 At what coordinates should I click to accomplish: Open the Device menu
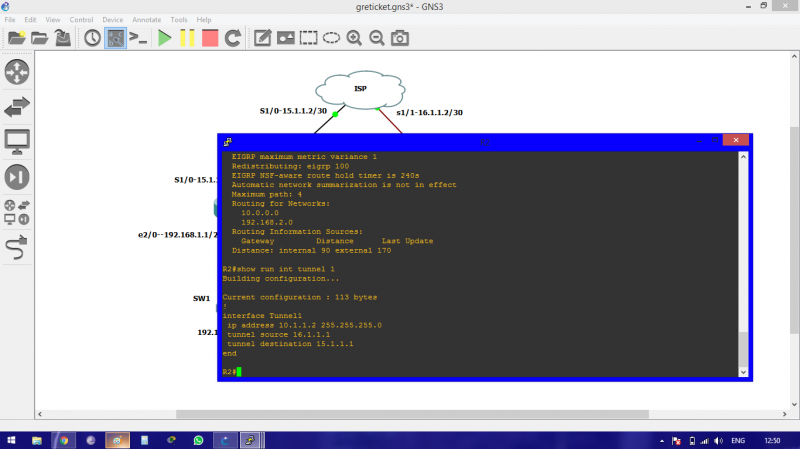tap(112, 20)
